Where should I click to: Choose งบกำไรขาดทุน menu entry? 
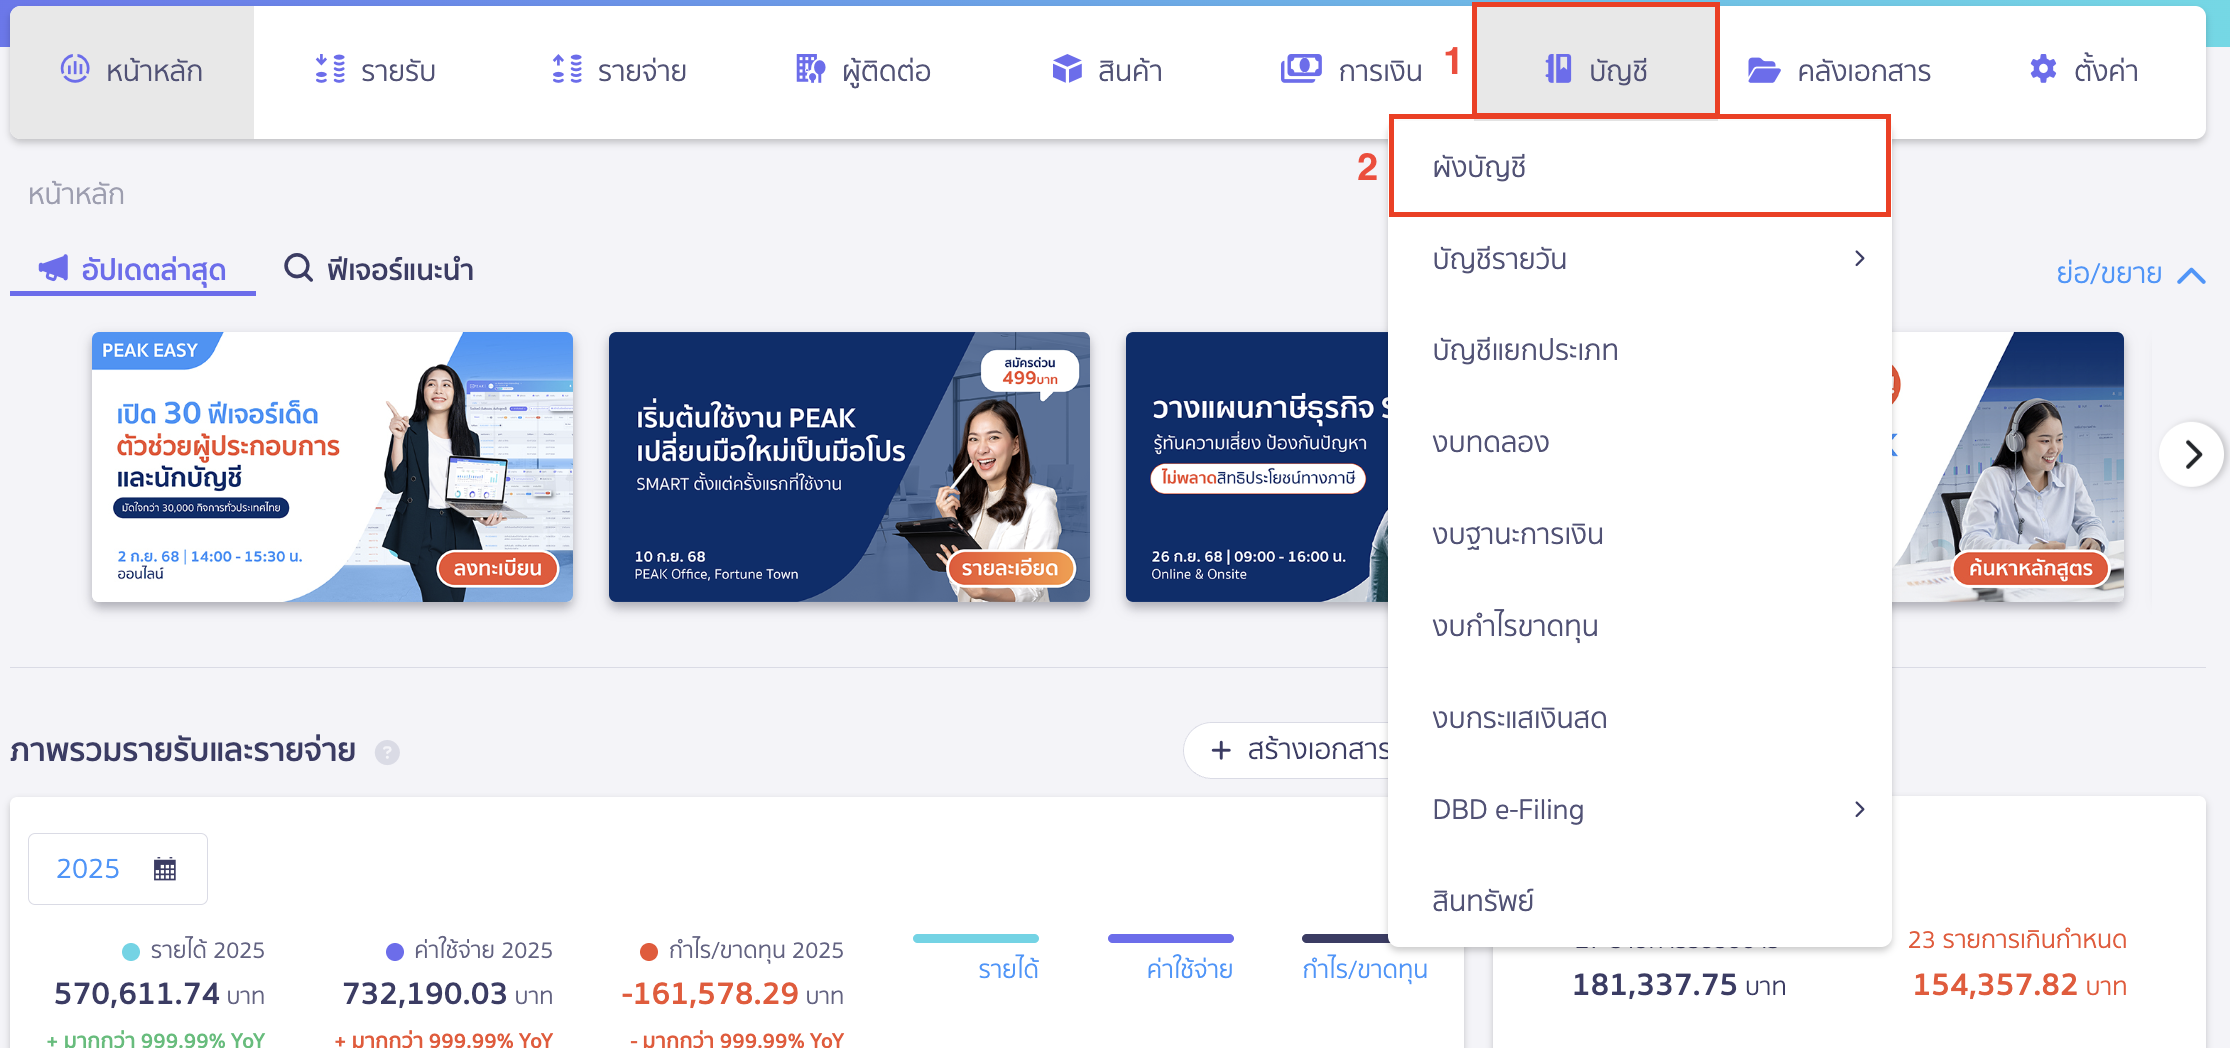click(x=1640, y=626)
